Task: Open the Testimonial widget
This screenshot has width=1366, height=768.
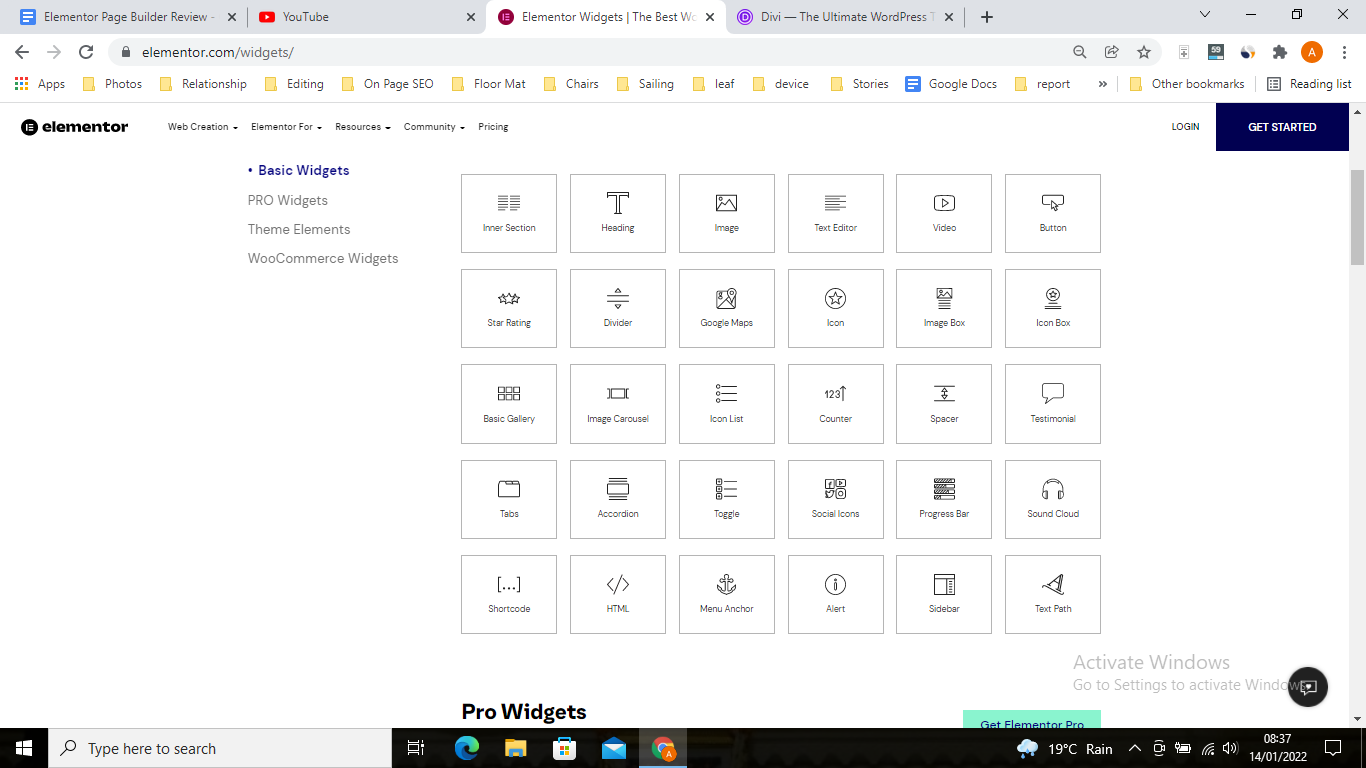Action: pos(1053,404)
